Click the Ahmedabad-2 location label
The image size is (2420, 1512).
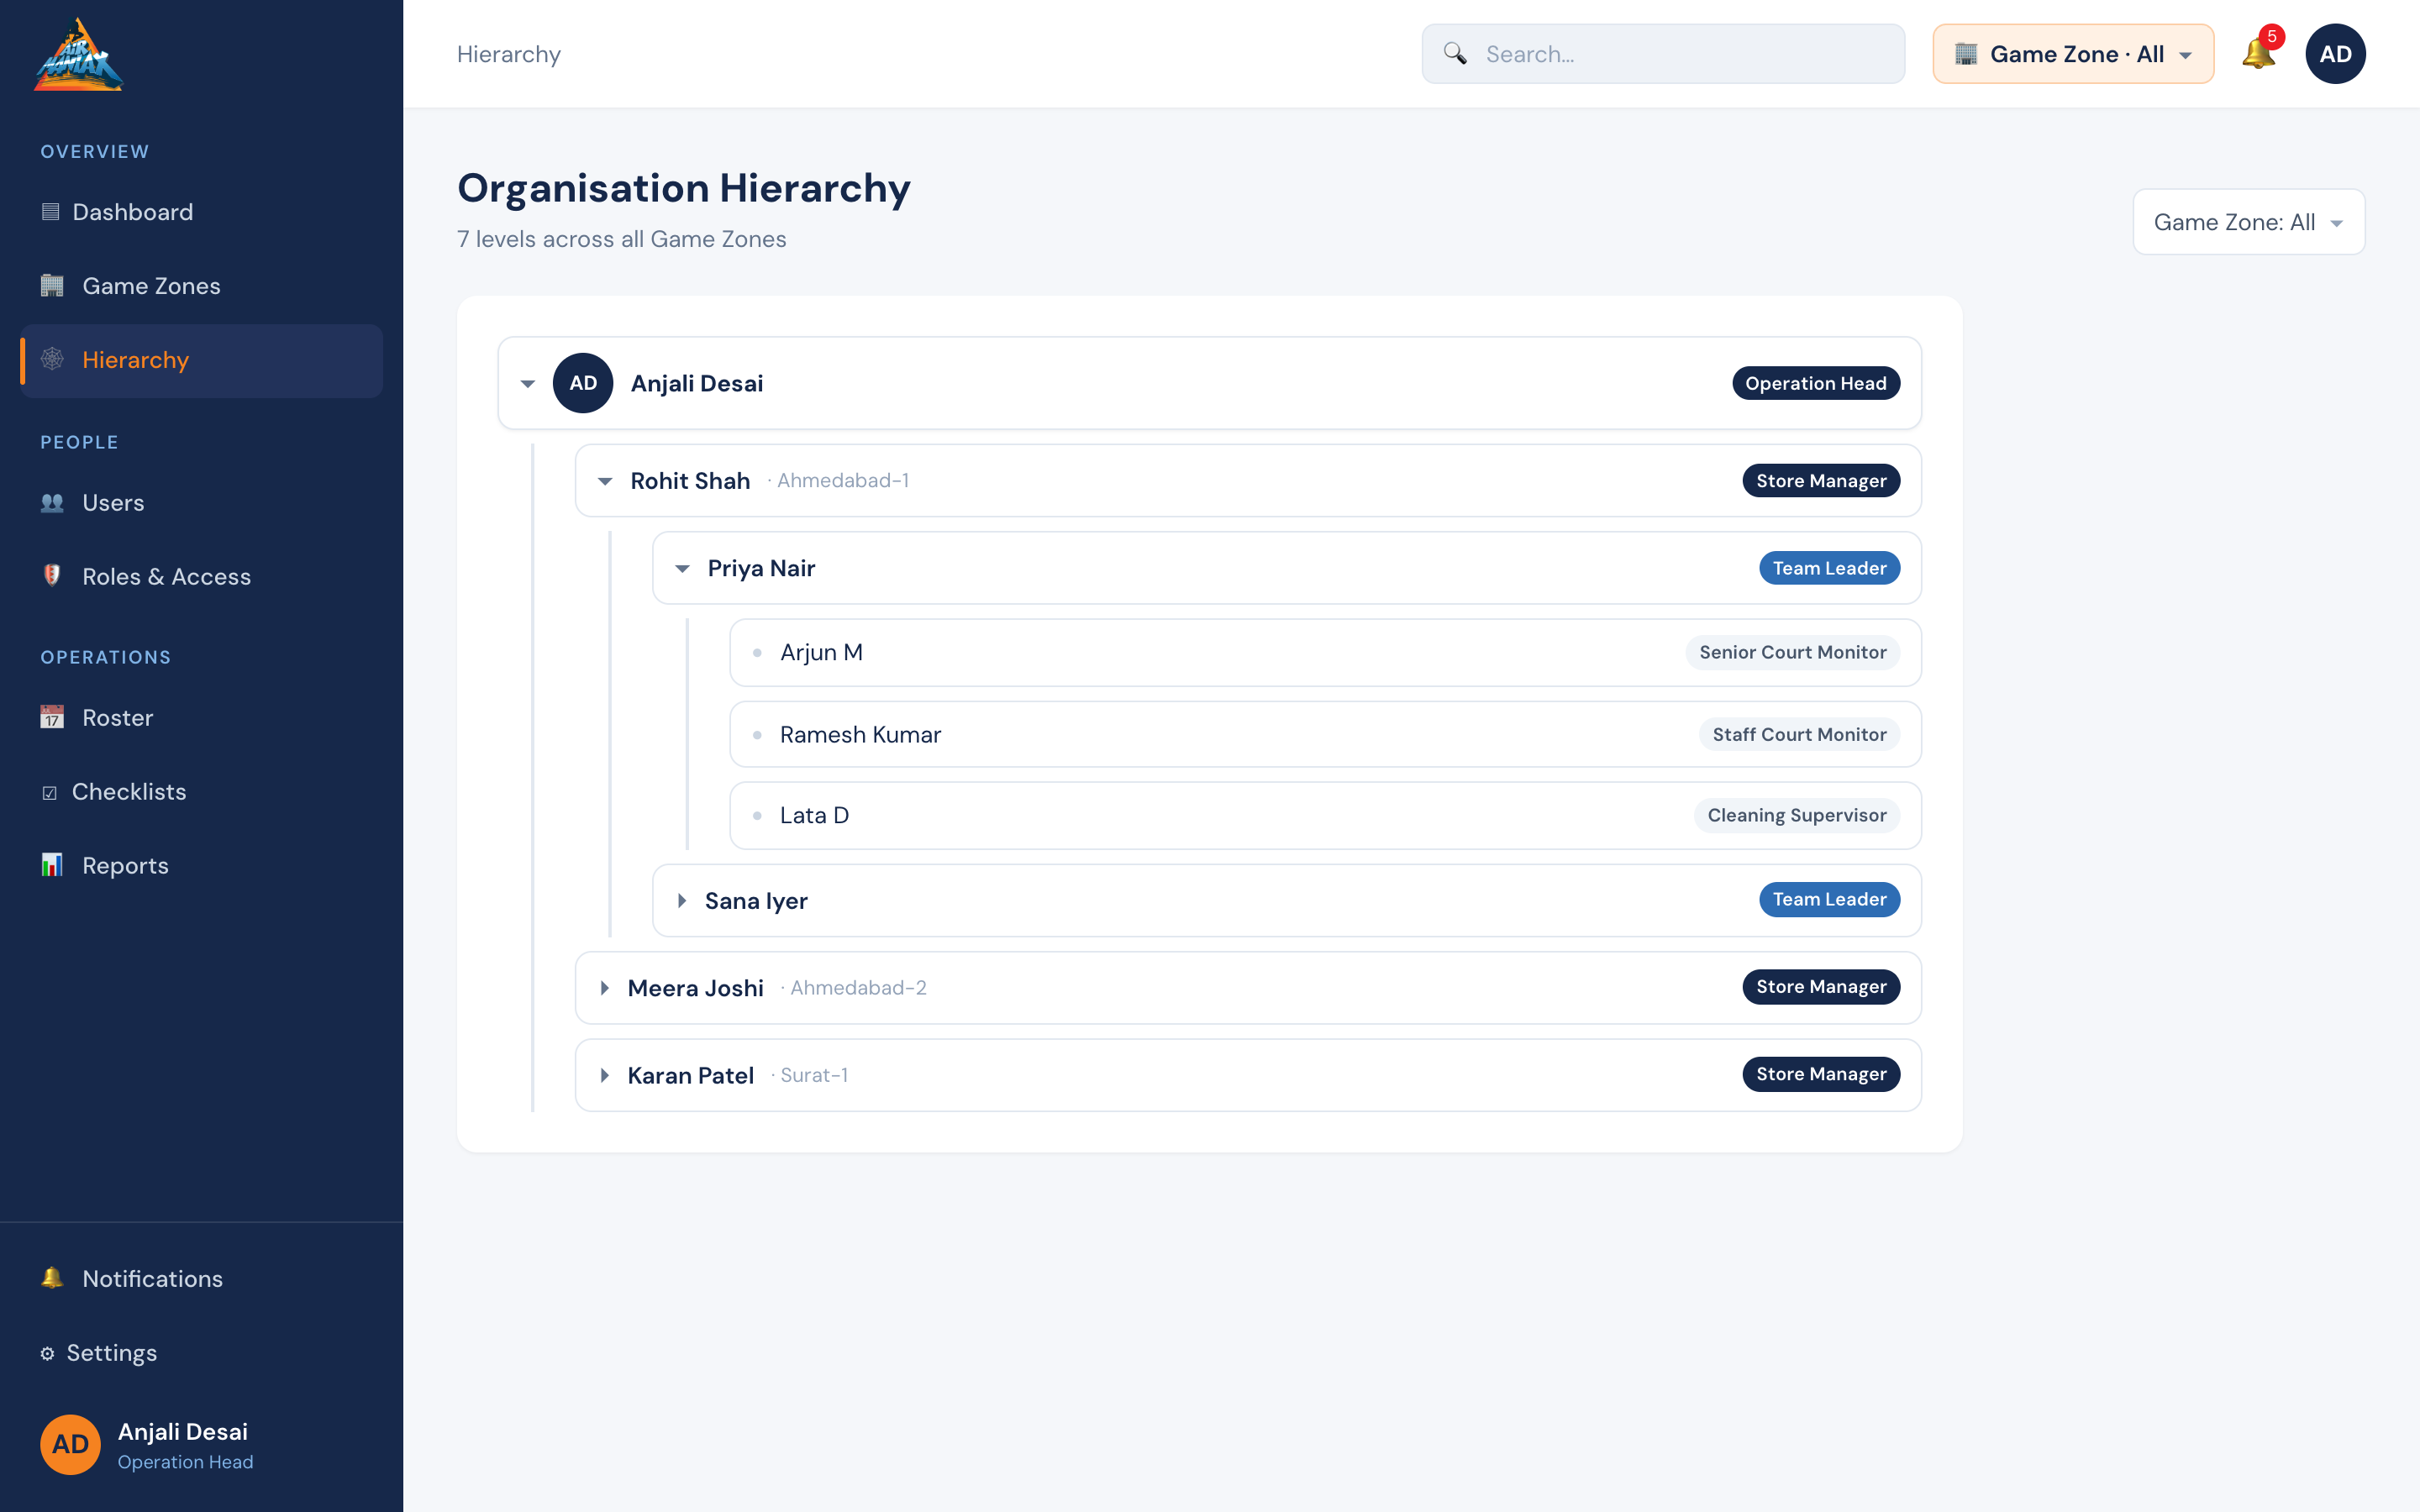[x=857, y=988]
